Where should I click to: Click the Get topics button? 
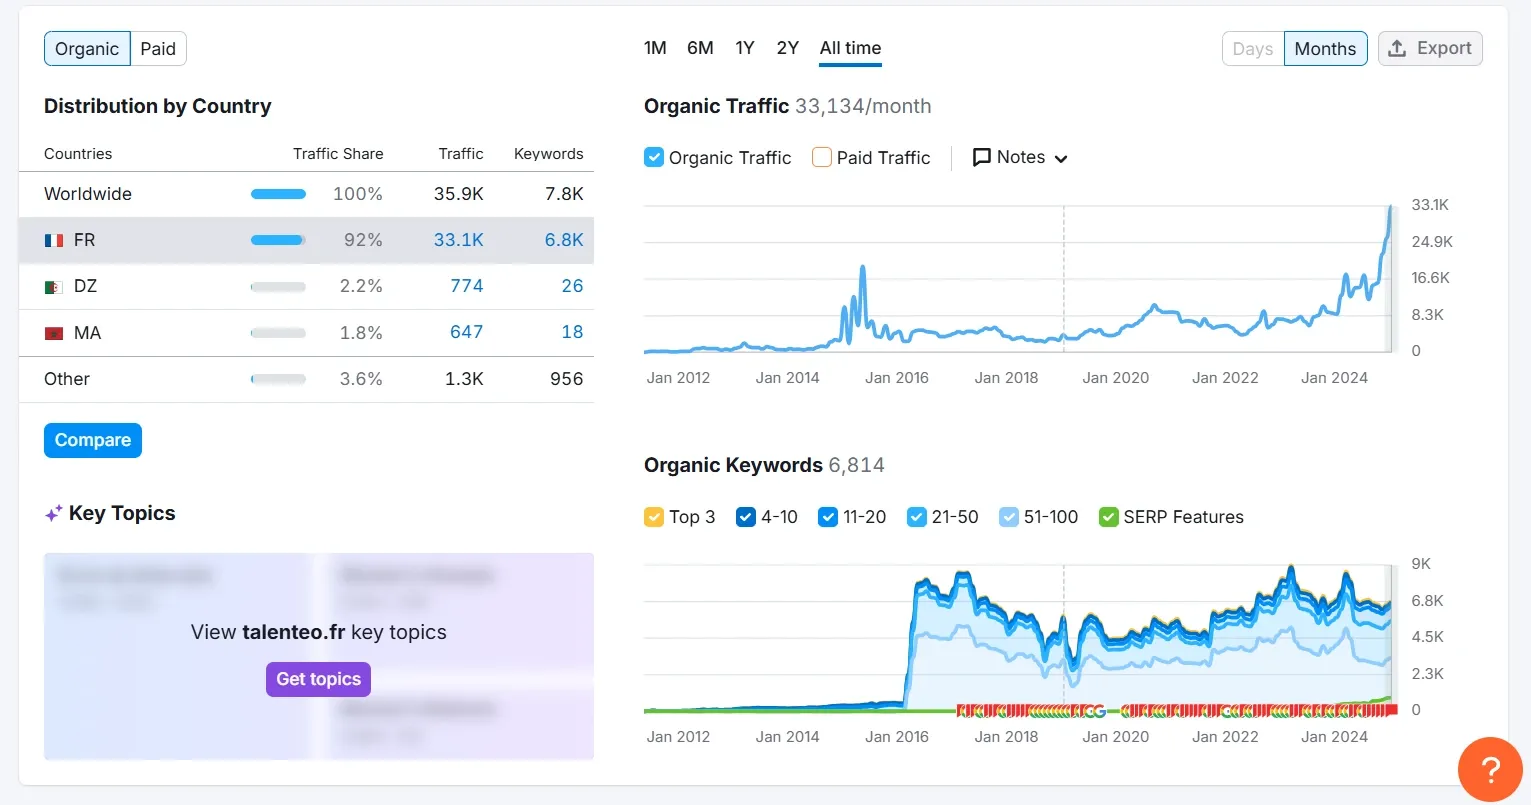(318, 679)
